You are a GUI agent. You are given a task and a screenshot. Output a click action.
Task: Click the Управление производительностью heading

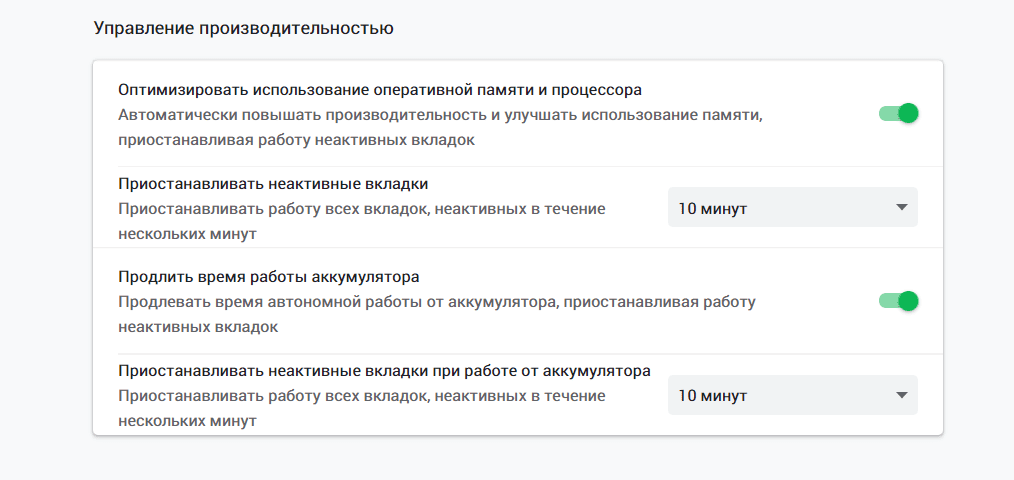tap(243, 28)
